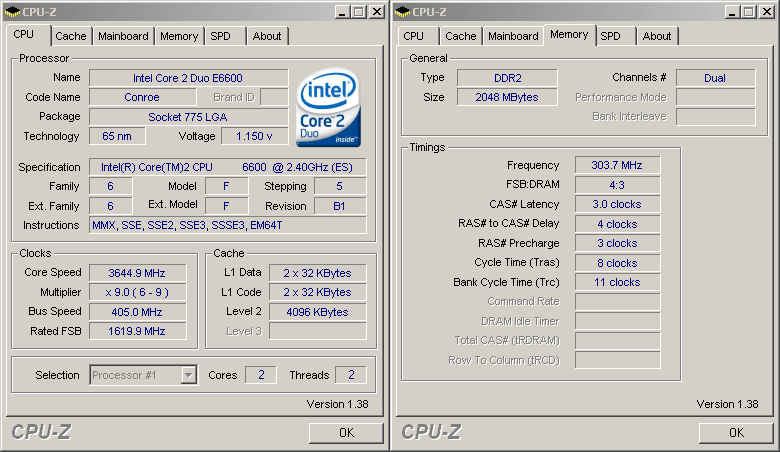Viewport: 780px width, 452px height.
Task: Click the Multiplier value 'x 9.0 ( 6 - 9 )'
Action: (x=137, y=292)
